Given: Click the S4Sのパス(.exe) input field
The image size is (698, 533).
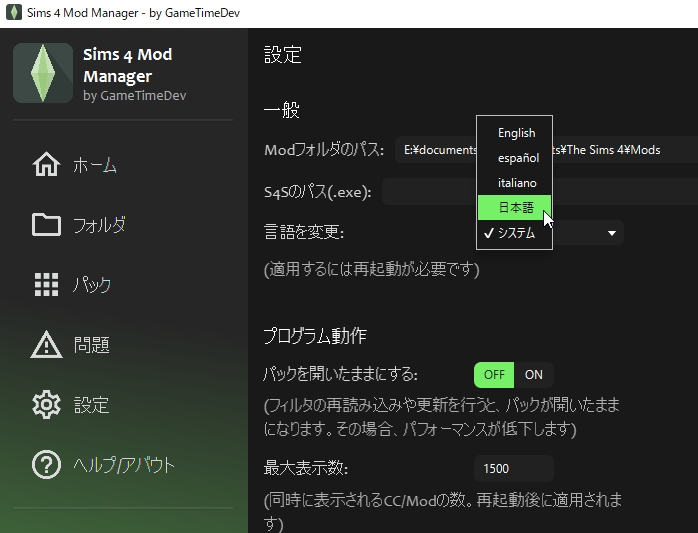Looking at the screenshot, I should (x=540, y=192).
